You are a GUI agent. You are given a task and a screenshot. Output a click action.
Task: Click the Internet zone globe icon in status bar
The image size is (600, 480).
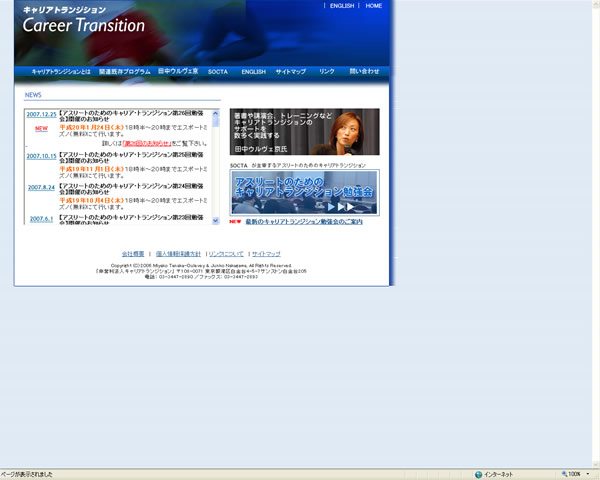click(x=478, y=474)
